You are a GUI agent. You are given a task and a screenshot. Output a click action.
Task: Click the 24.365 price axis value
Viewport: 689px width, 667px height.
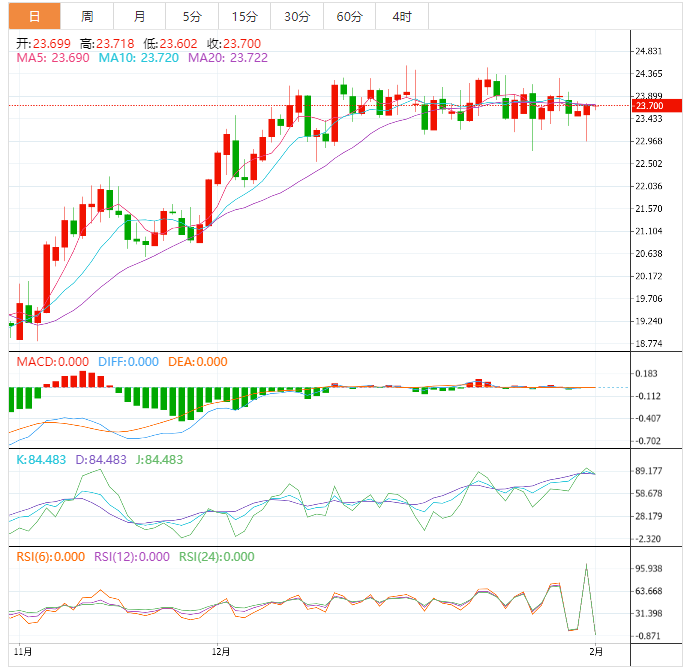pos(649,73)
